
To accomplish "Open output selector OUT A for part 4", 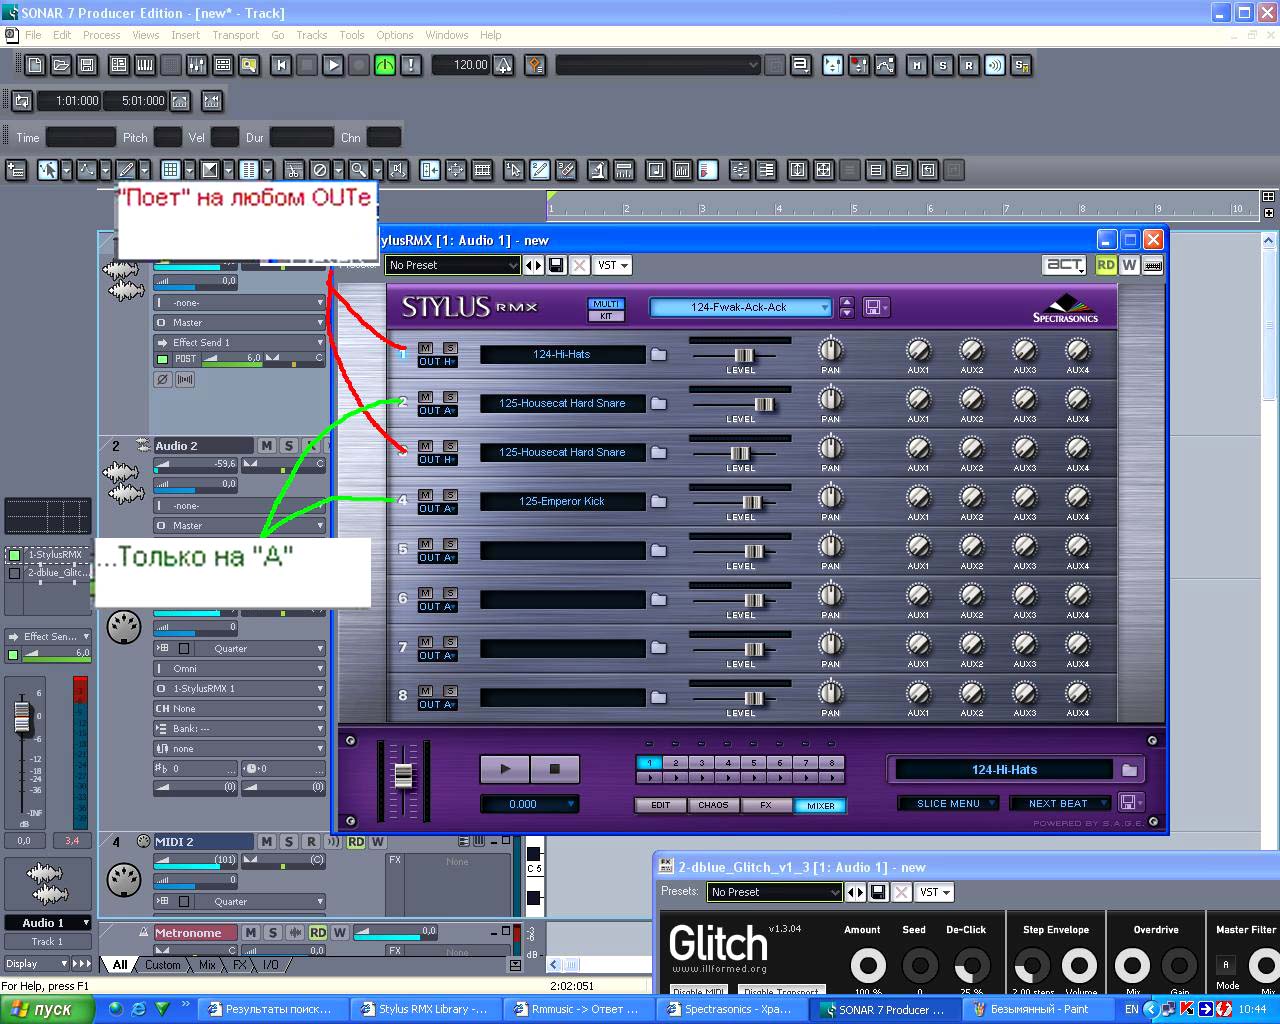I will 437,509.
